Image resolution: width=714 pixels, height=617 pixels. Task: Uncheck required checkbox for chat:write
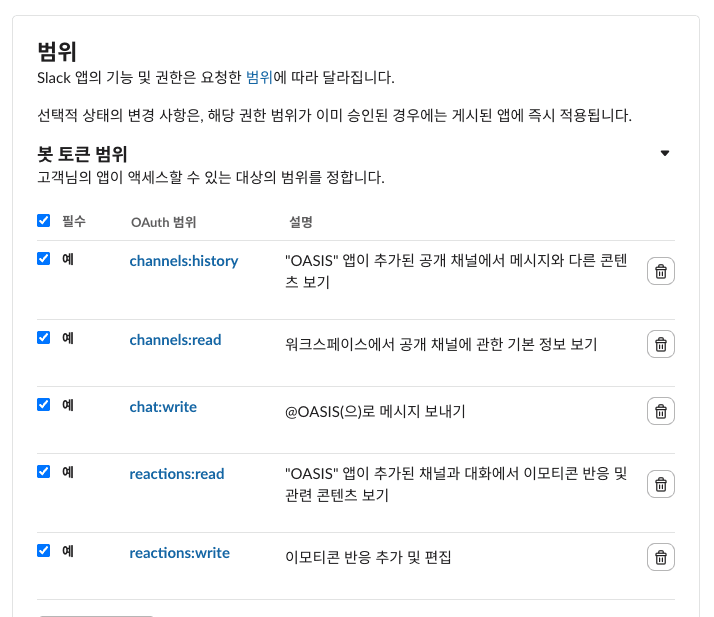click(44, 405)
